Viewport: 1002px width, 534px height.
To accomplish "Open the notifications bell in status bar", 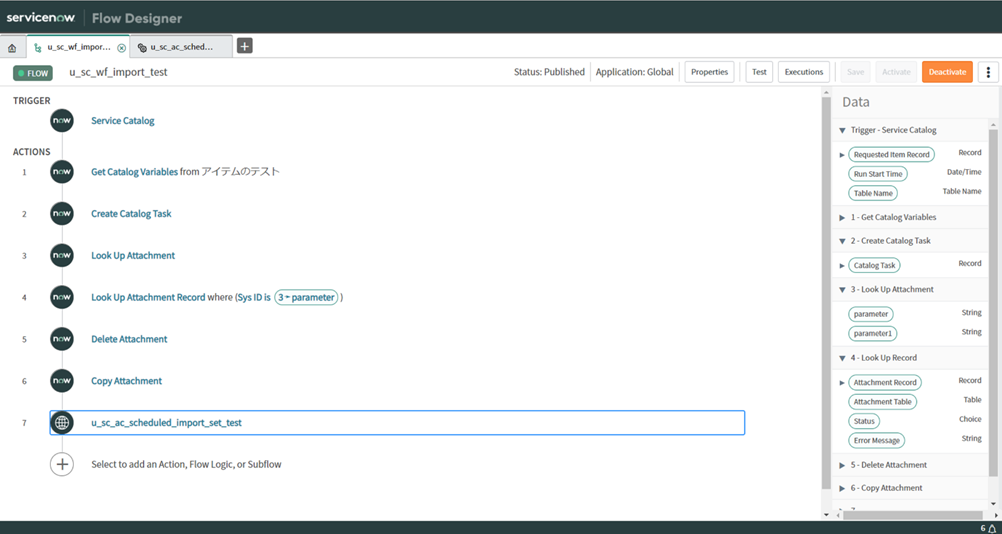I will [991, 528].
